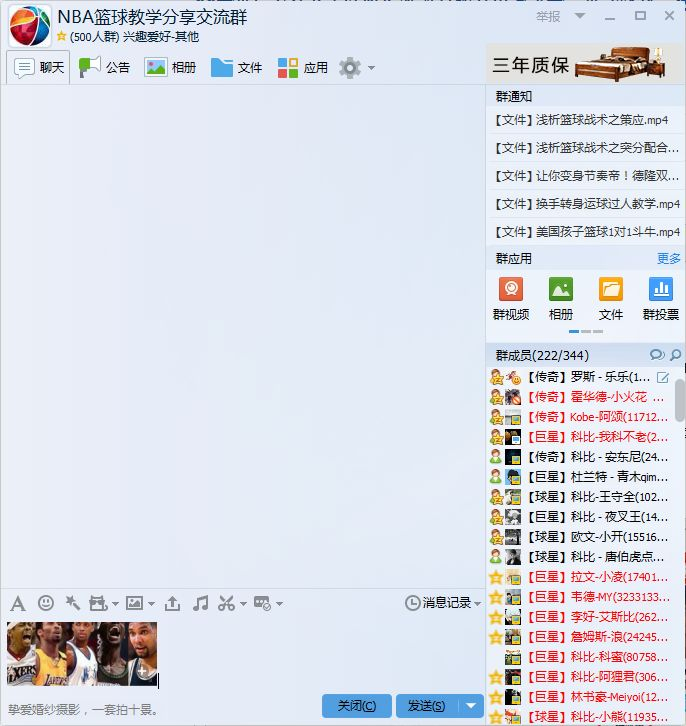Select member 【巨星】韦德-MY

point(581,597)
